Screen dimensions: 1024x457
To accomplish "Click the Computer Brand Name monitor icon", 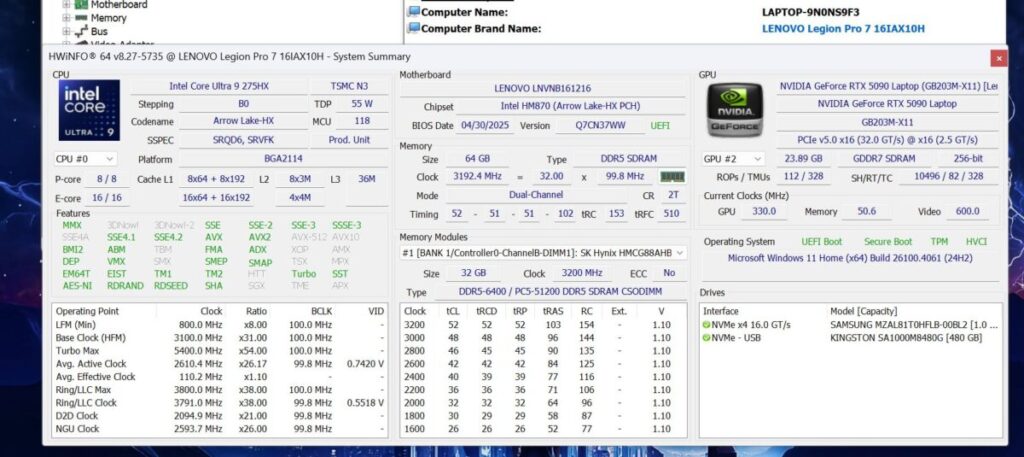I will (x=414, y=28).
